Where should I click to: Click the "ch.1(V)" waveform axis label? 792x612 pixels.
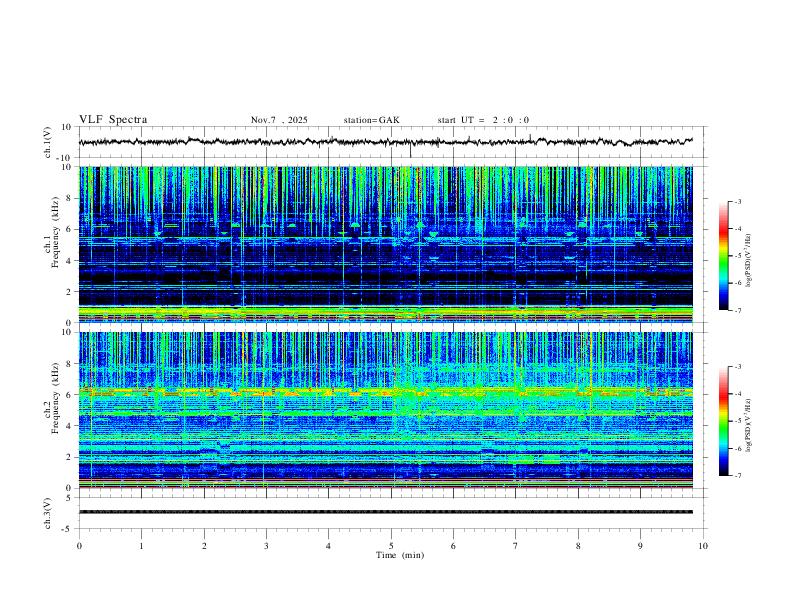[x=48, y=142]
